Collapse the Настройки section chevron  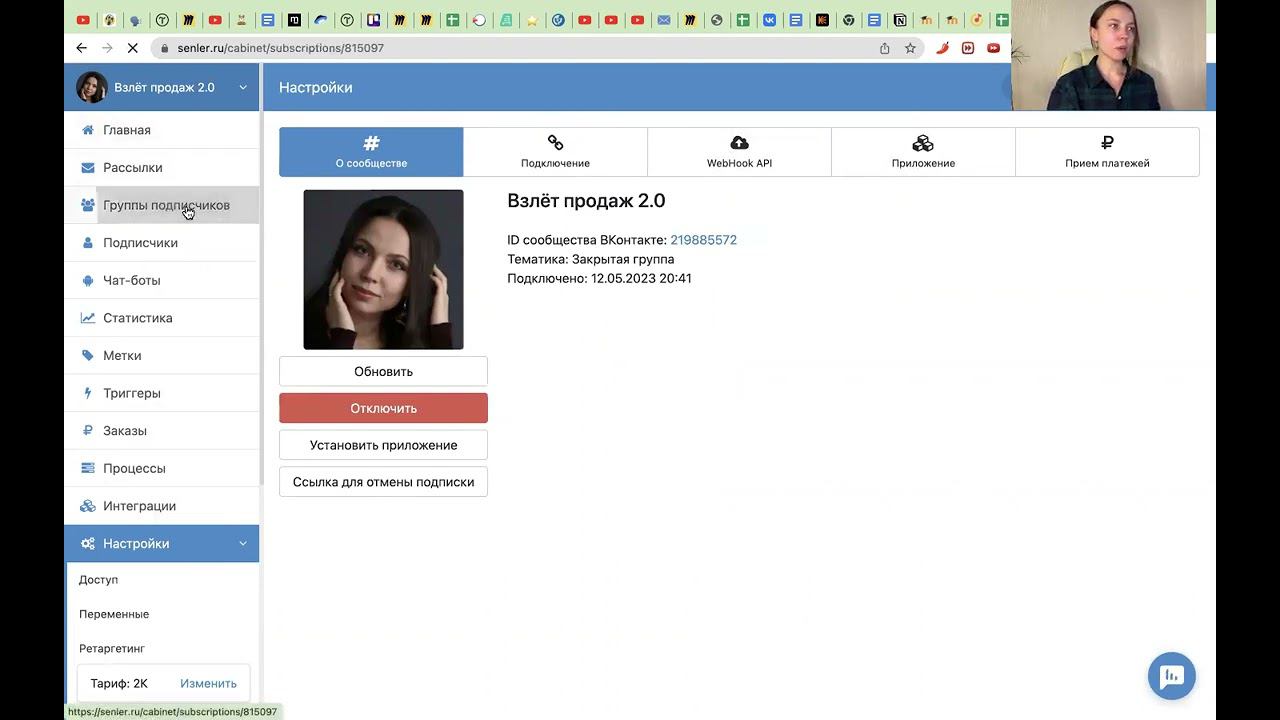(243, 544)
